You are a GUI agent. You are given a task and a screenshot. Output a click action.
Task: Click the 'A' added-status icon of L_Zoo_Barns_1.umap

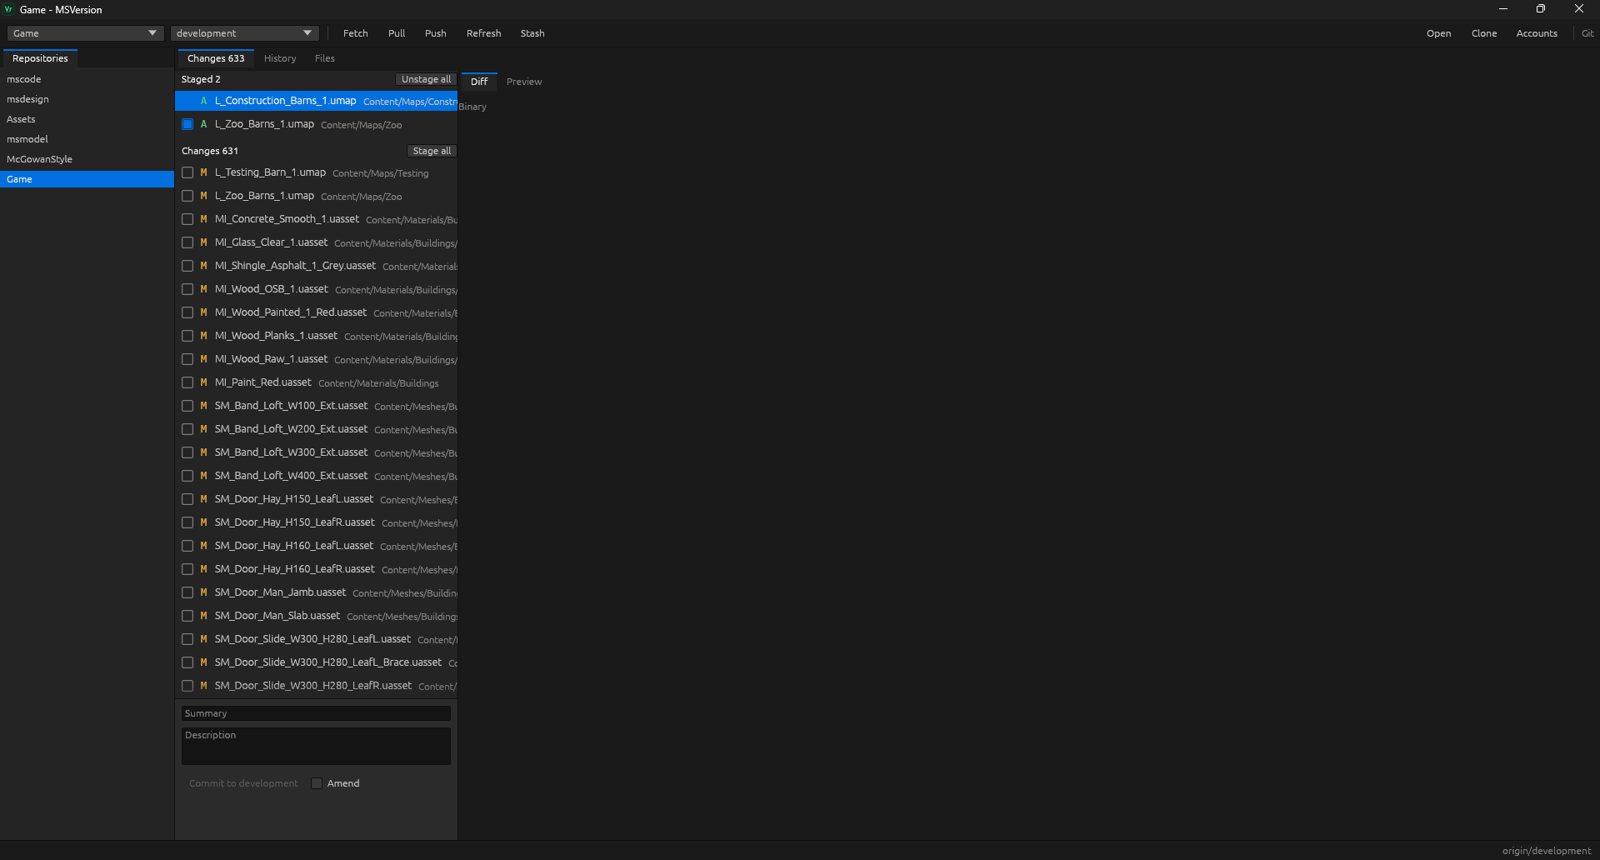click(x=203, y=124)
